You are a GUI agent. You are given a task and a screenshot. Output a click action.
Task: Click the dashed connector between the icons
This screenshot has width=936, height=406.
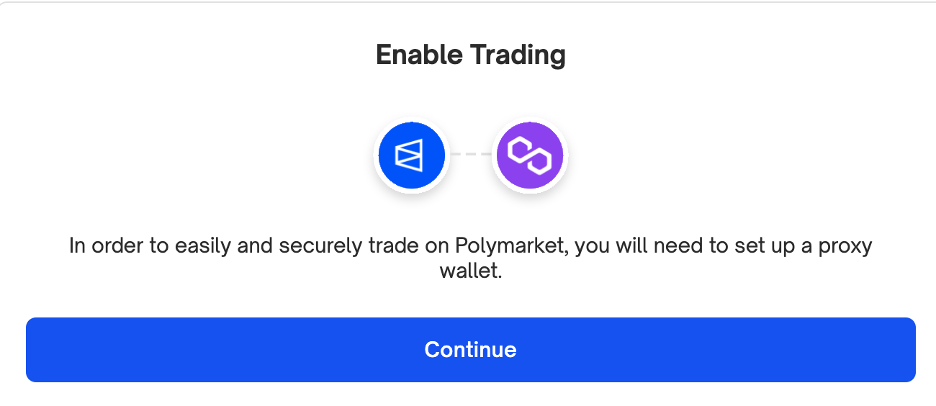click(471, 155)
